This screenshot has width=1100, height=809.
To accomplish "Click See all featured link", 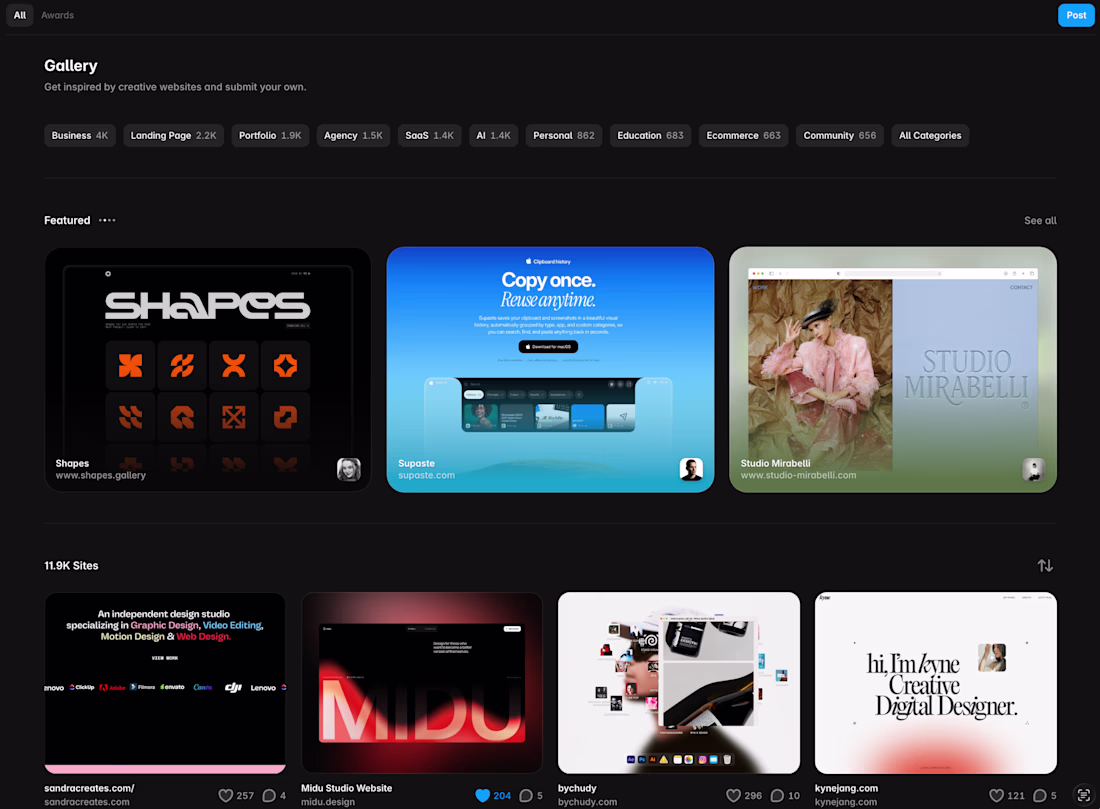I will [x=1040, y=220].
